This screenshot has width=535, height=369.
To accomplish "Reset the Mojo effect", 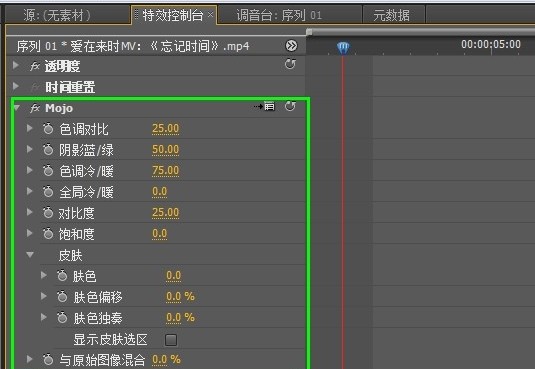I will (x=290, y=106).
